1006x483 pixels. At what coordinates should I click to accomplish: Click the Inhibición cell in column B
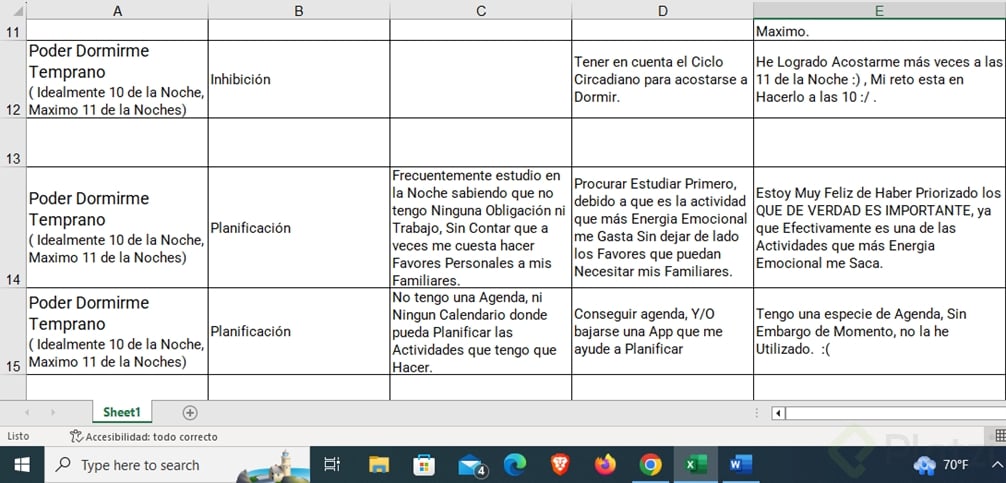point(299,79)
